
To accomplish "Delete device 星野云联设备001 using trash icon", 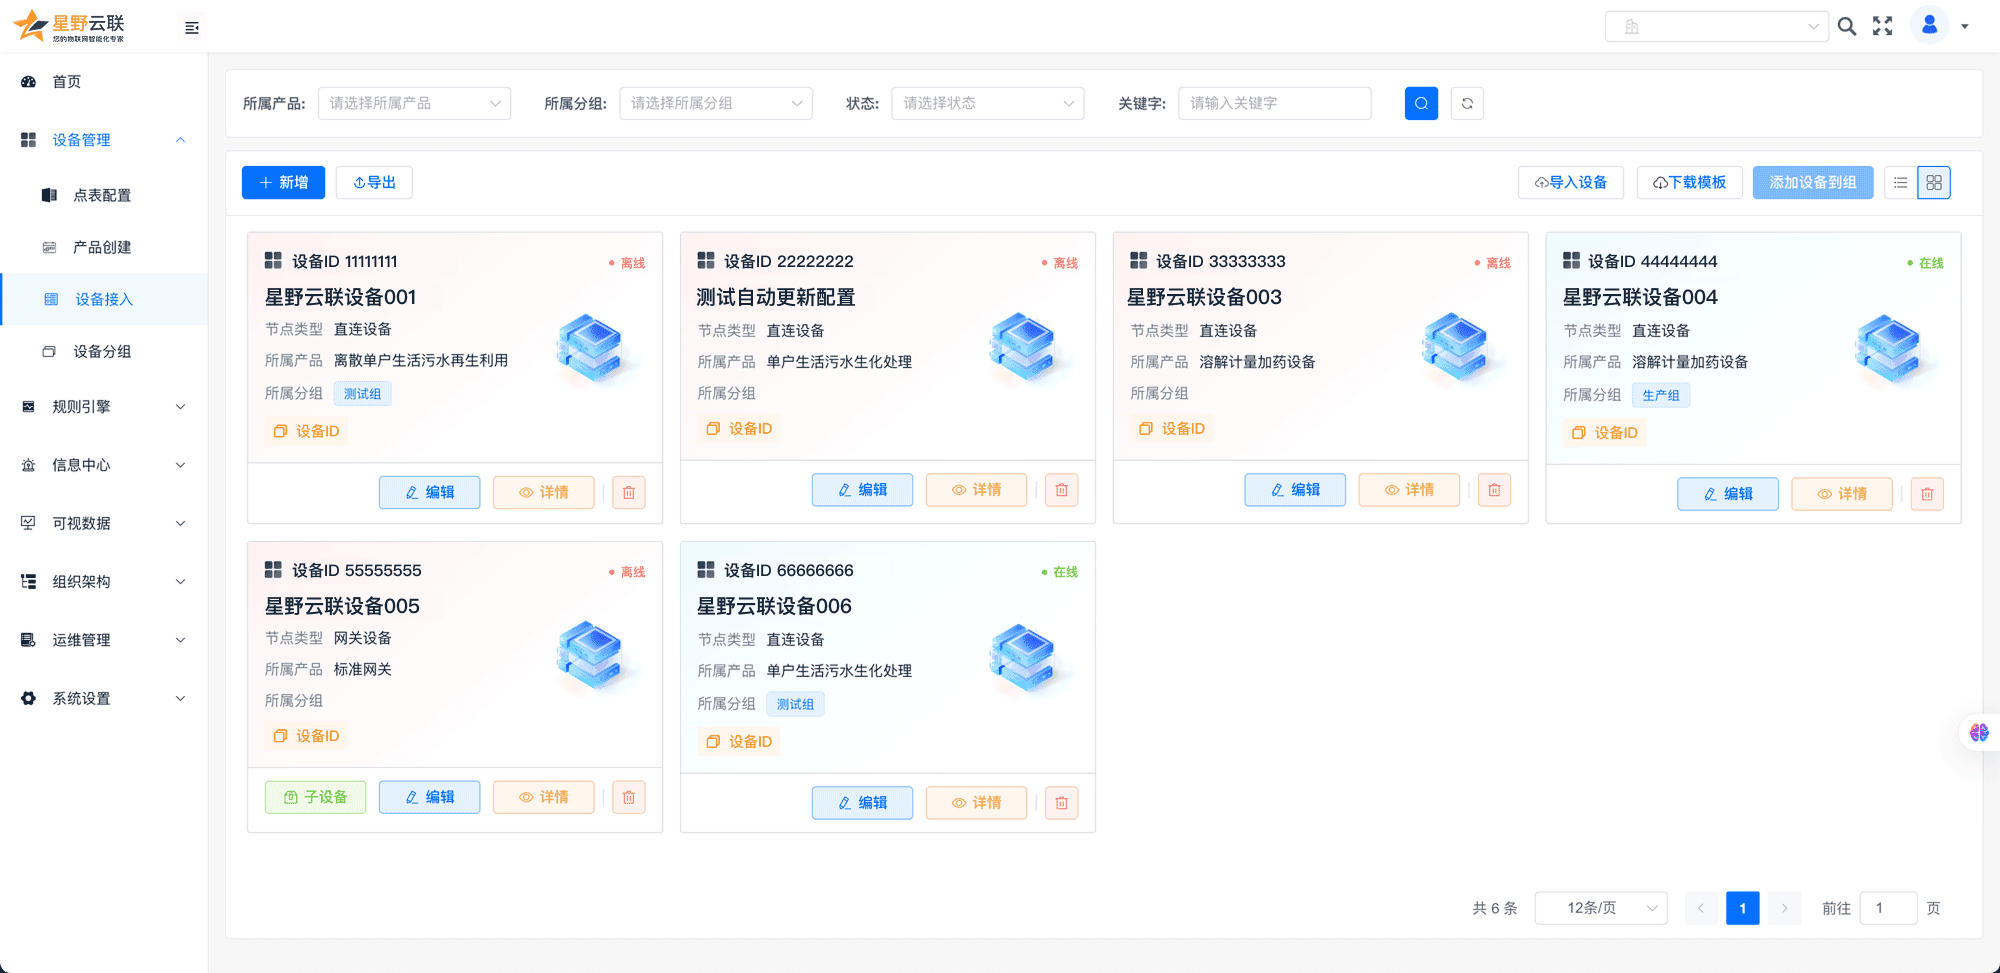I will (628, 492).
